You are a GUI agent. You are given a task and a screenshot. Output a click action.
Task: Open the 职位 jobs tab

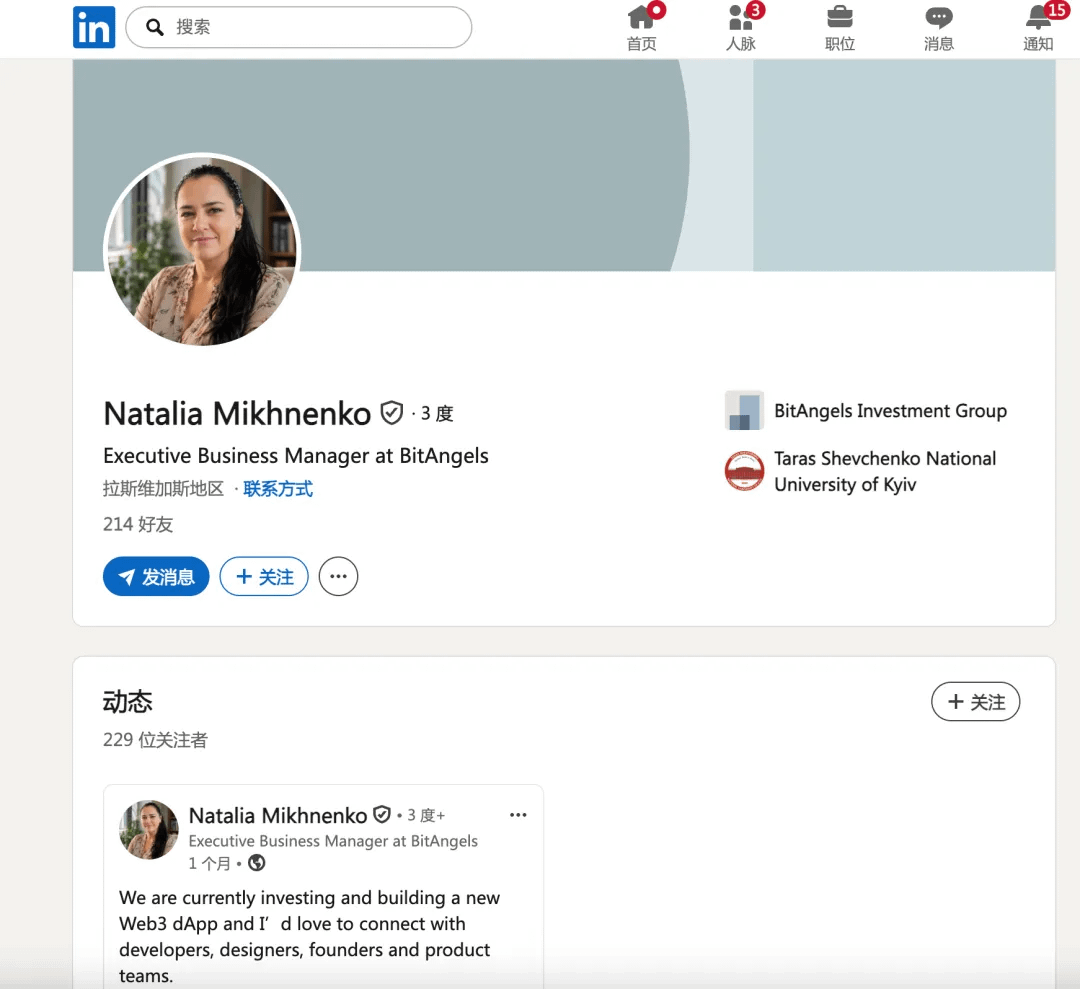click(840, 28)
